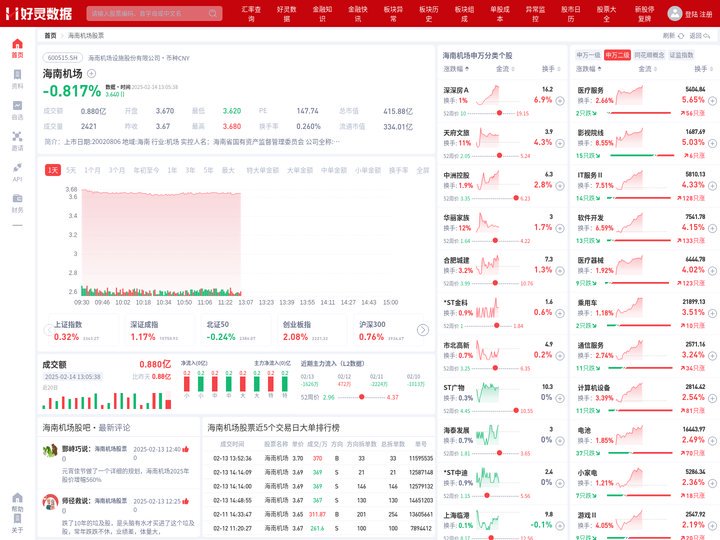Sort stocks list by 换手
The height and width of the screenshot is (540, 720).
pyautogui.click(x=551, y=69)
